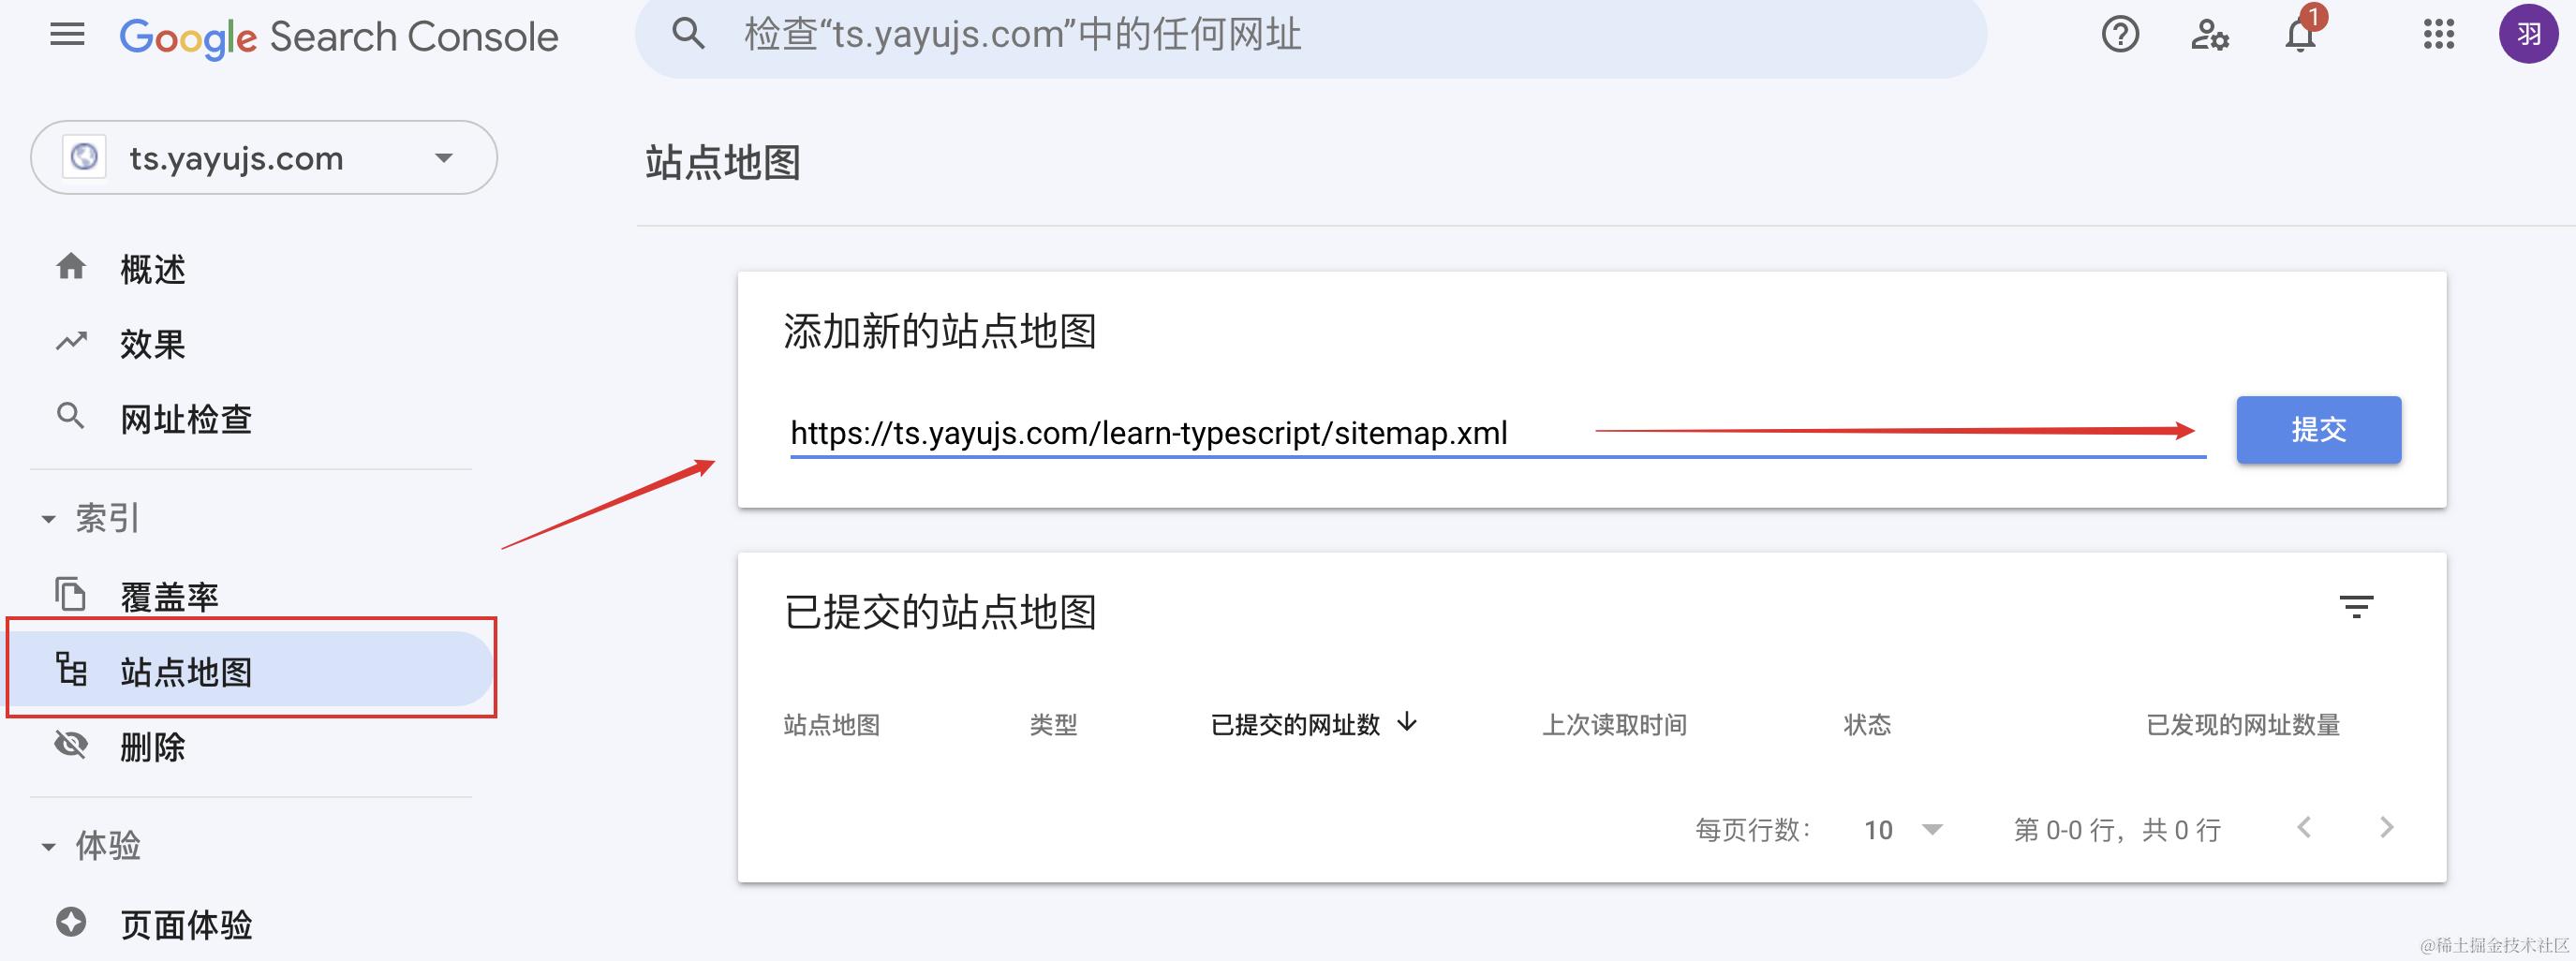
Task: Click the 类型 column header
Action: point(1054,725)
